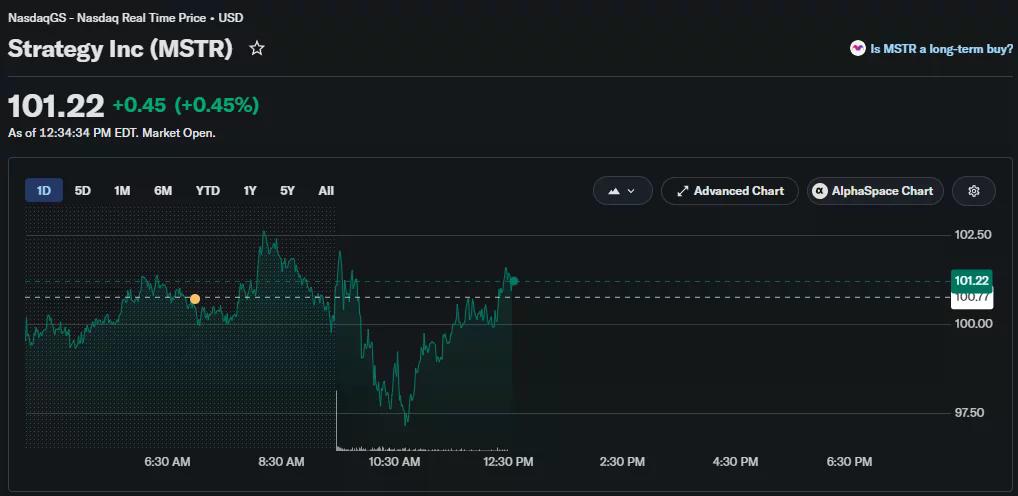Click the NasdaqGS Real Time Price text

pos(125,18)
